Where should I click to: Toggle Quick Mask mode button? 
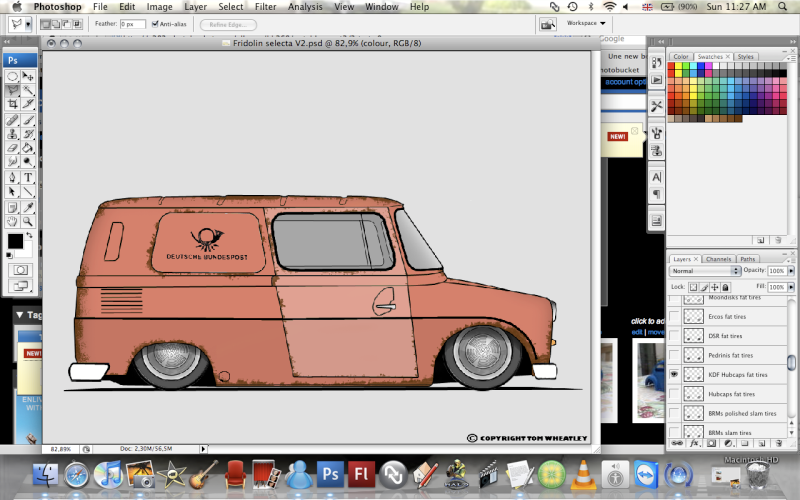coord(20,270)
